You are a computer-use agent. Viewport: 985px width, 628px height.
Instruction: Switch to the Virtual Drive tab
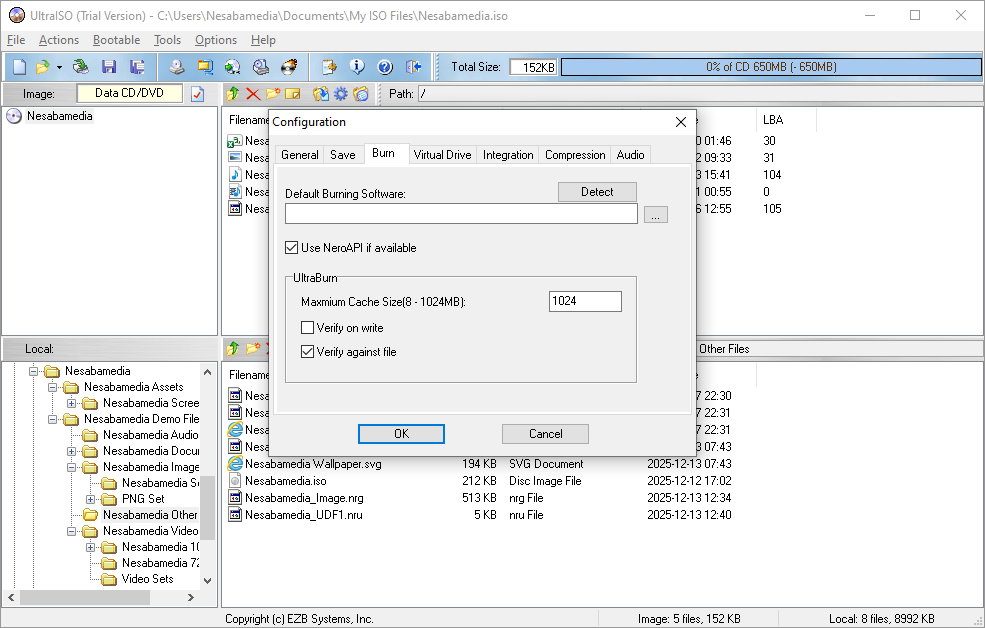(442, 155)
